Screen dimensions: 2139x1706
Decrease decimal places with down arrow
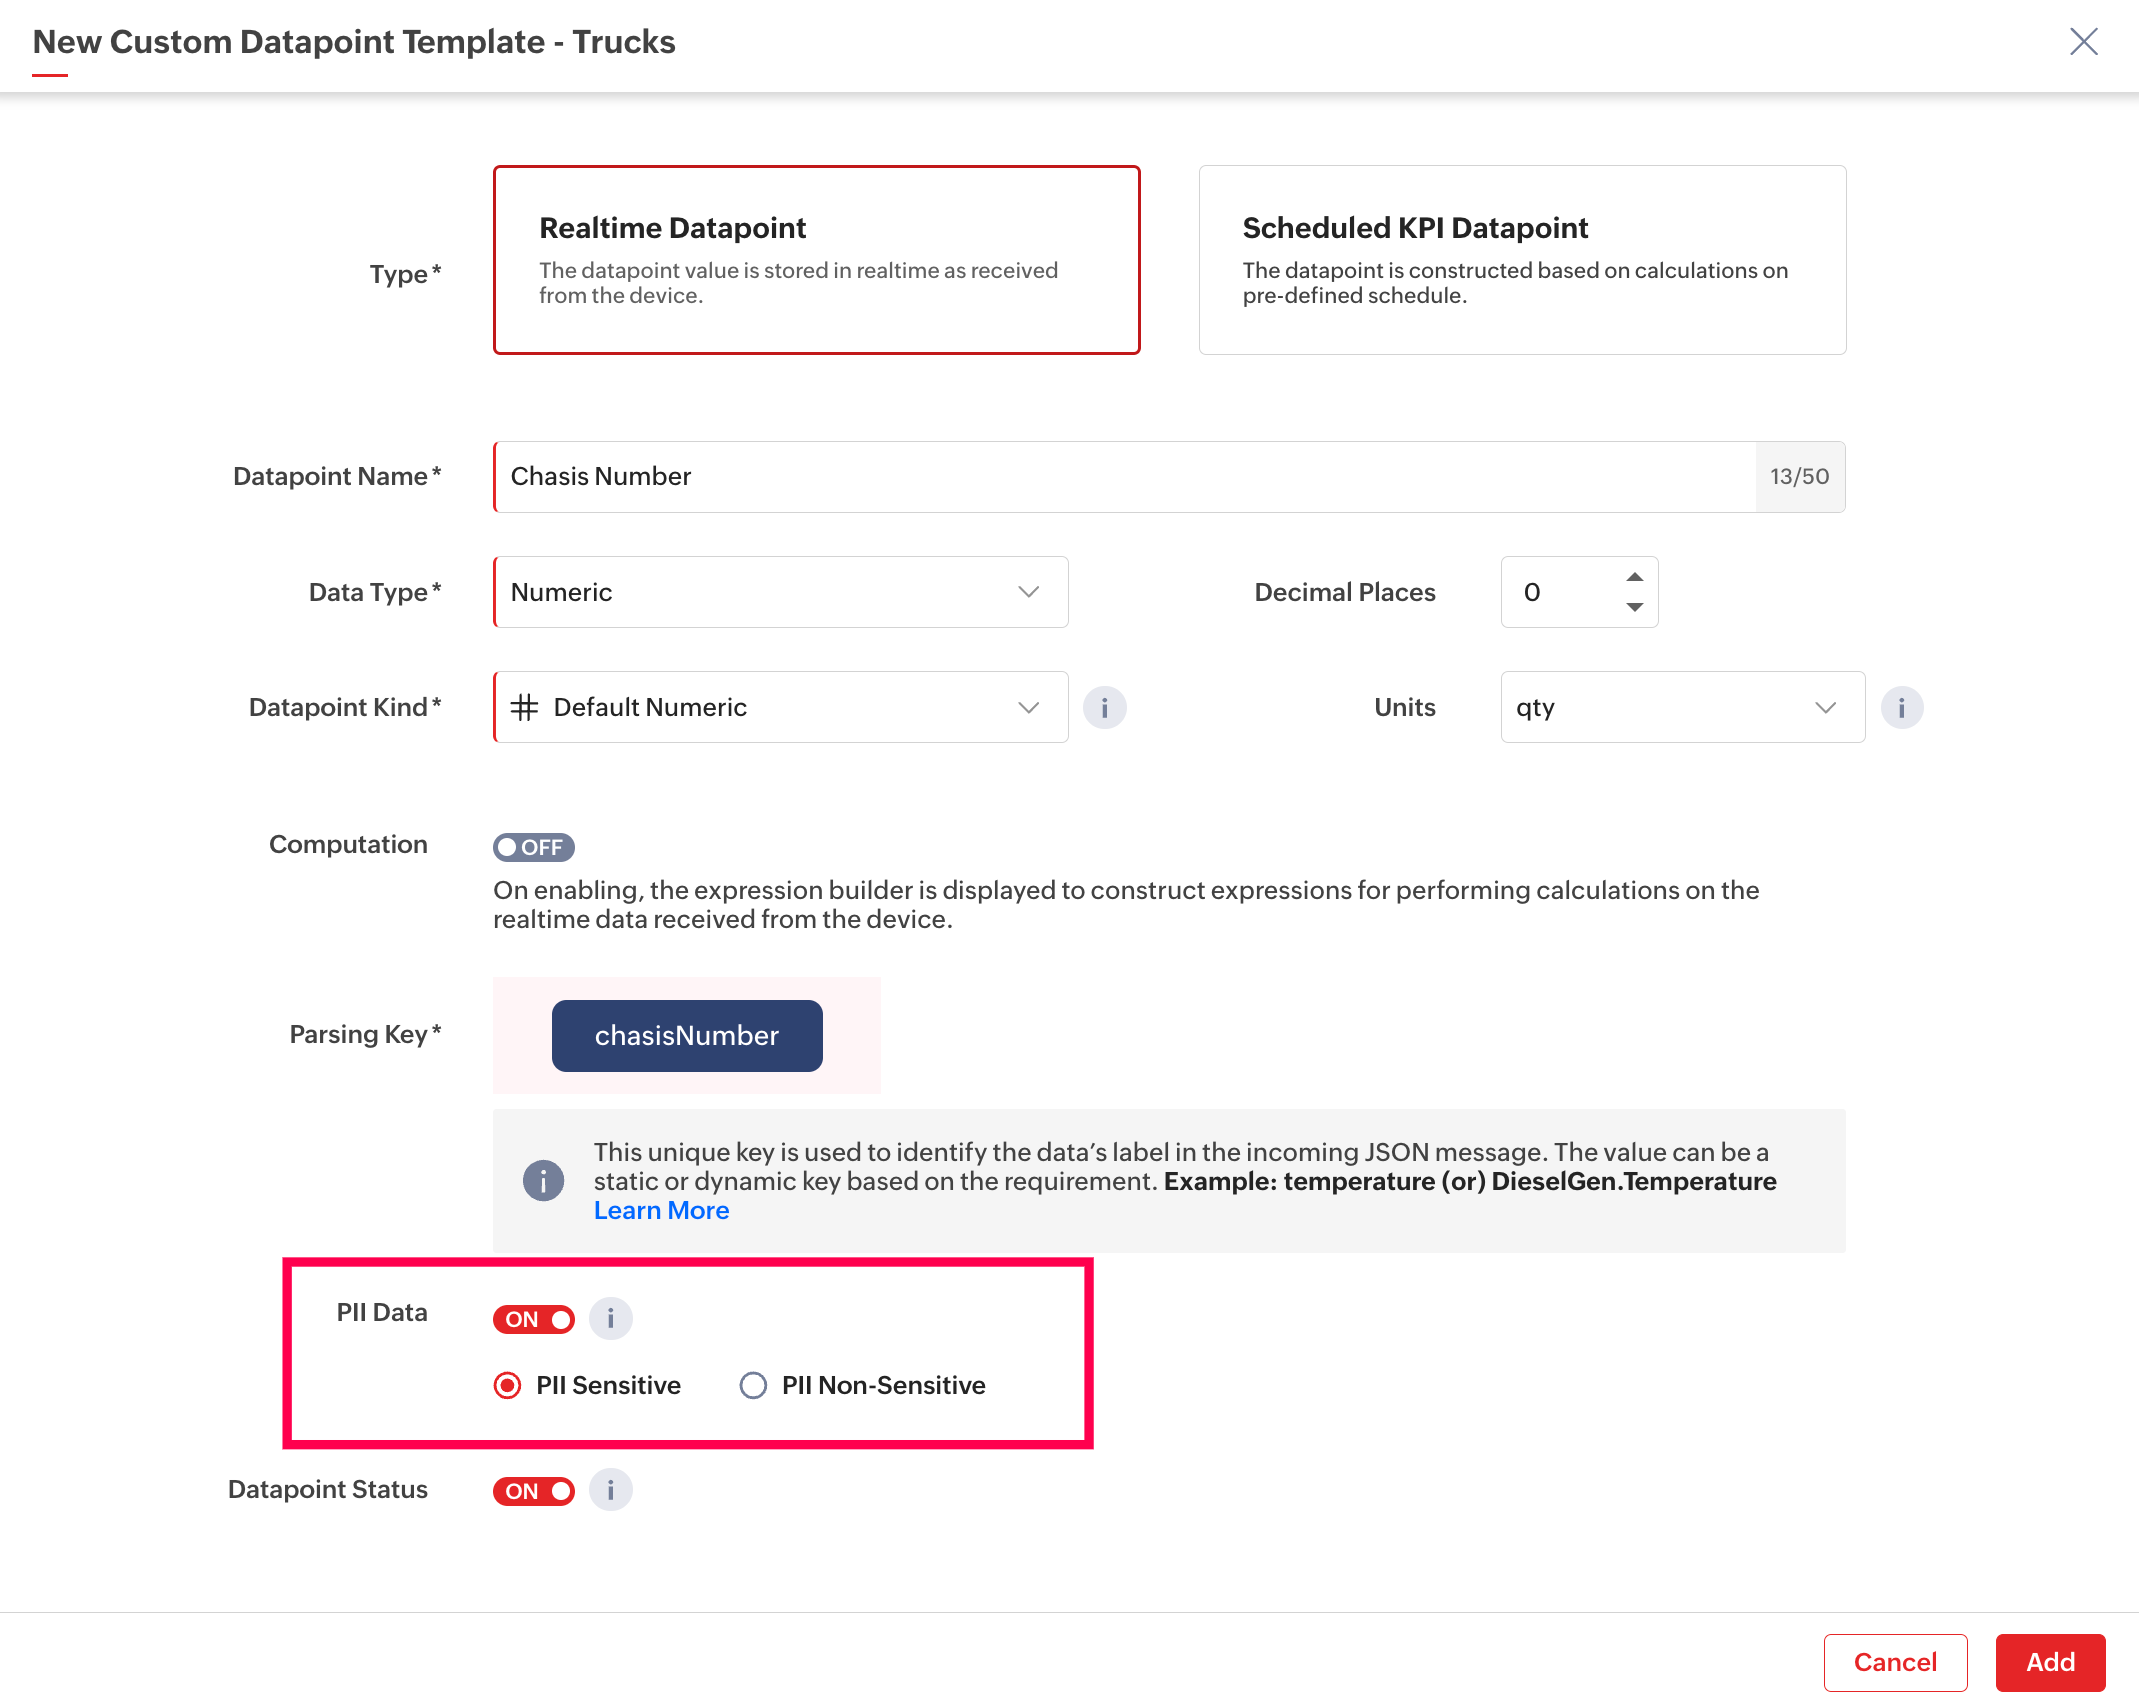coord(1634,607)
